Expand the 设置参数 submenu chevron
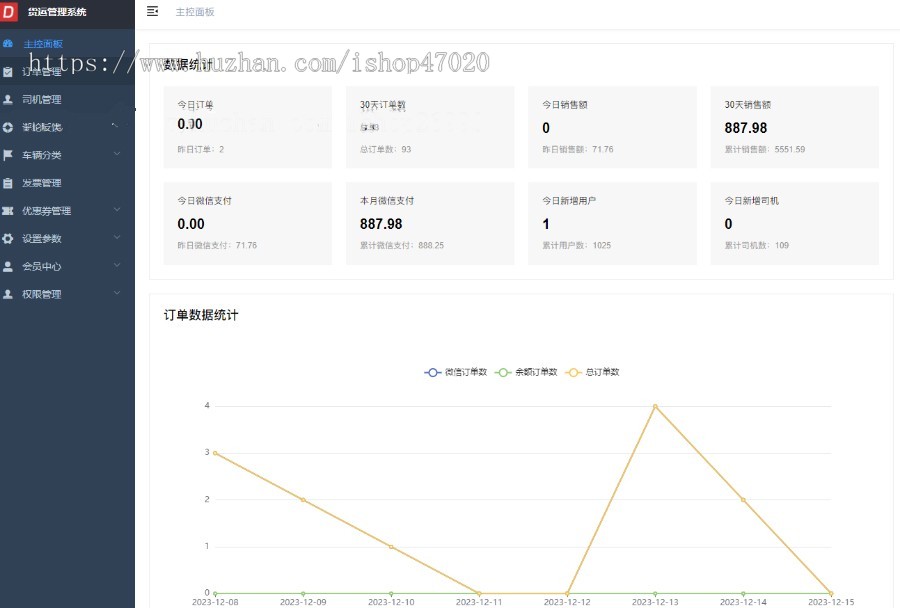The image size is (900, 608). 117,237
